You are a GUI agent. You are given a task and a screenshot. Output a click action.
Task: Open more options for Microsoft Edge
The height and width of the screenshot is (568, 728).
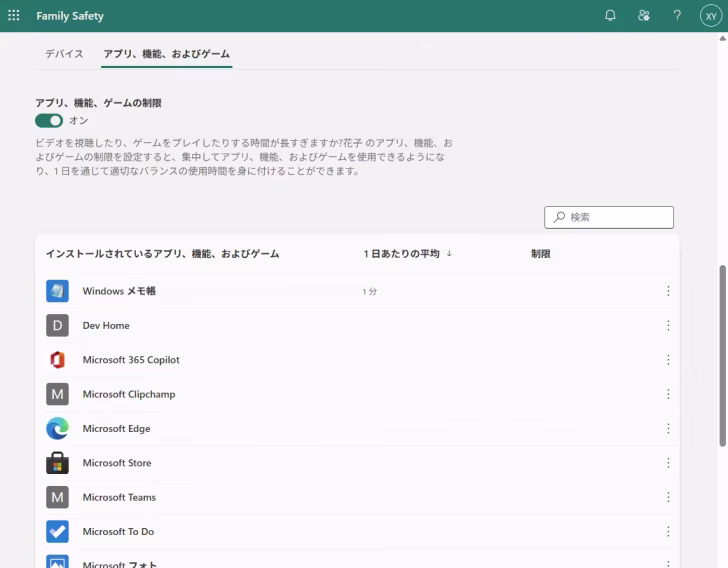pyautogui.click(x=668, y=428)
